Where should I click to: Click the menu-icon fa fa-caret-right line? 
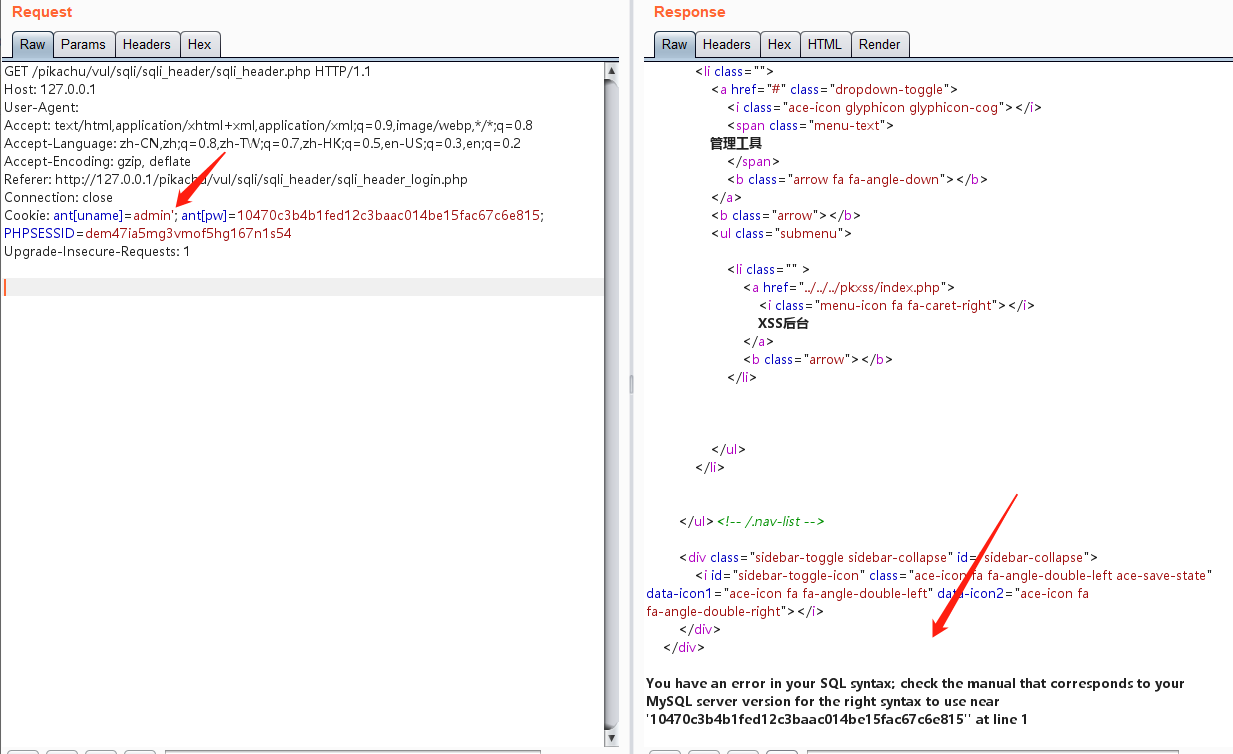point(896,305)
